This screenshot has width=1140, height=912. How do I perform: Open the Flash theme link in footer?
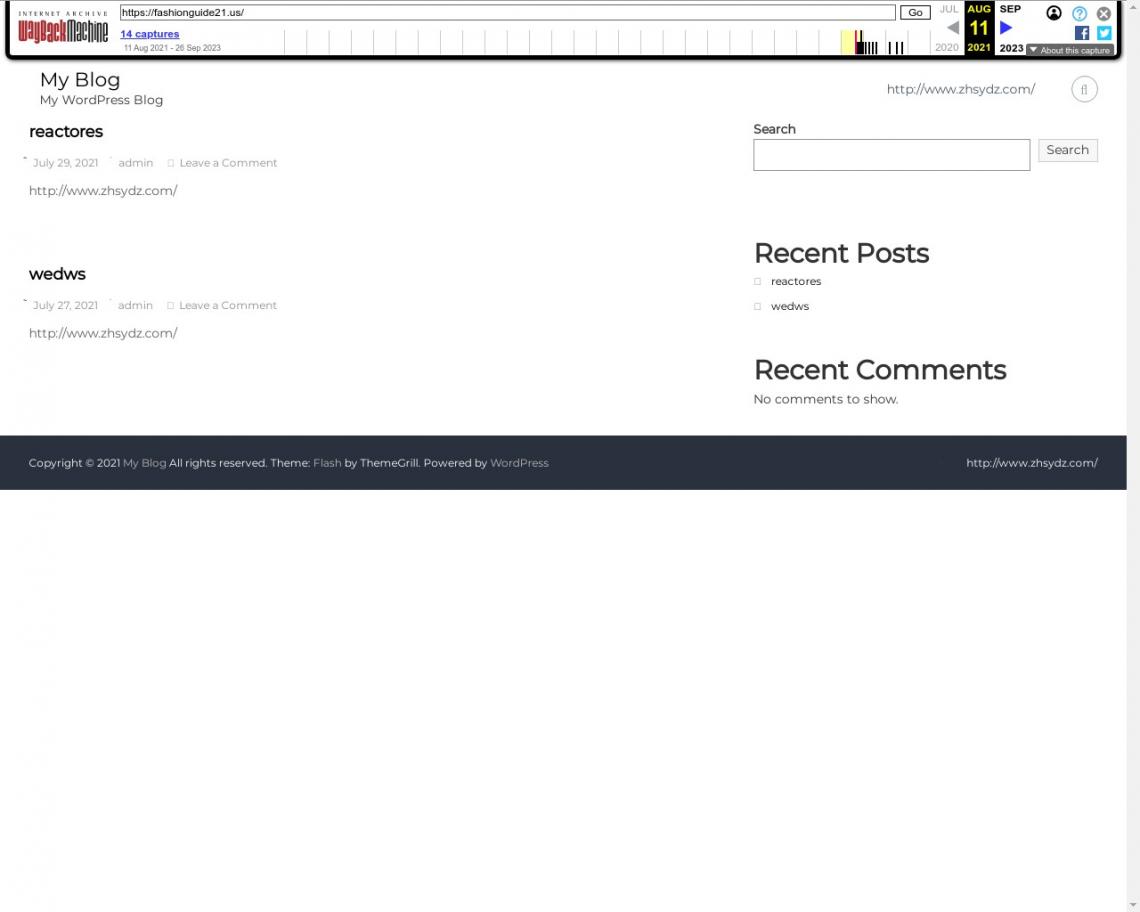[x=327, y=463]
